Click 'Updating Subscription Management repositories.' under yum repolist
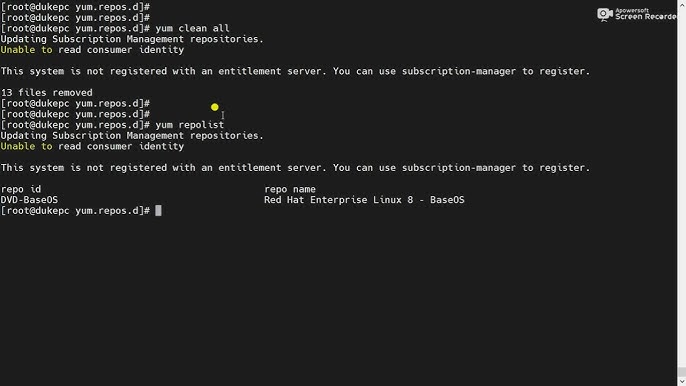Screen dimensions: 686x386 132,136
